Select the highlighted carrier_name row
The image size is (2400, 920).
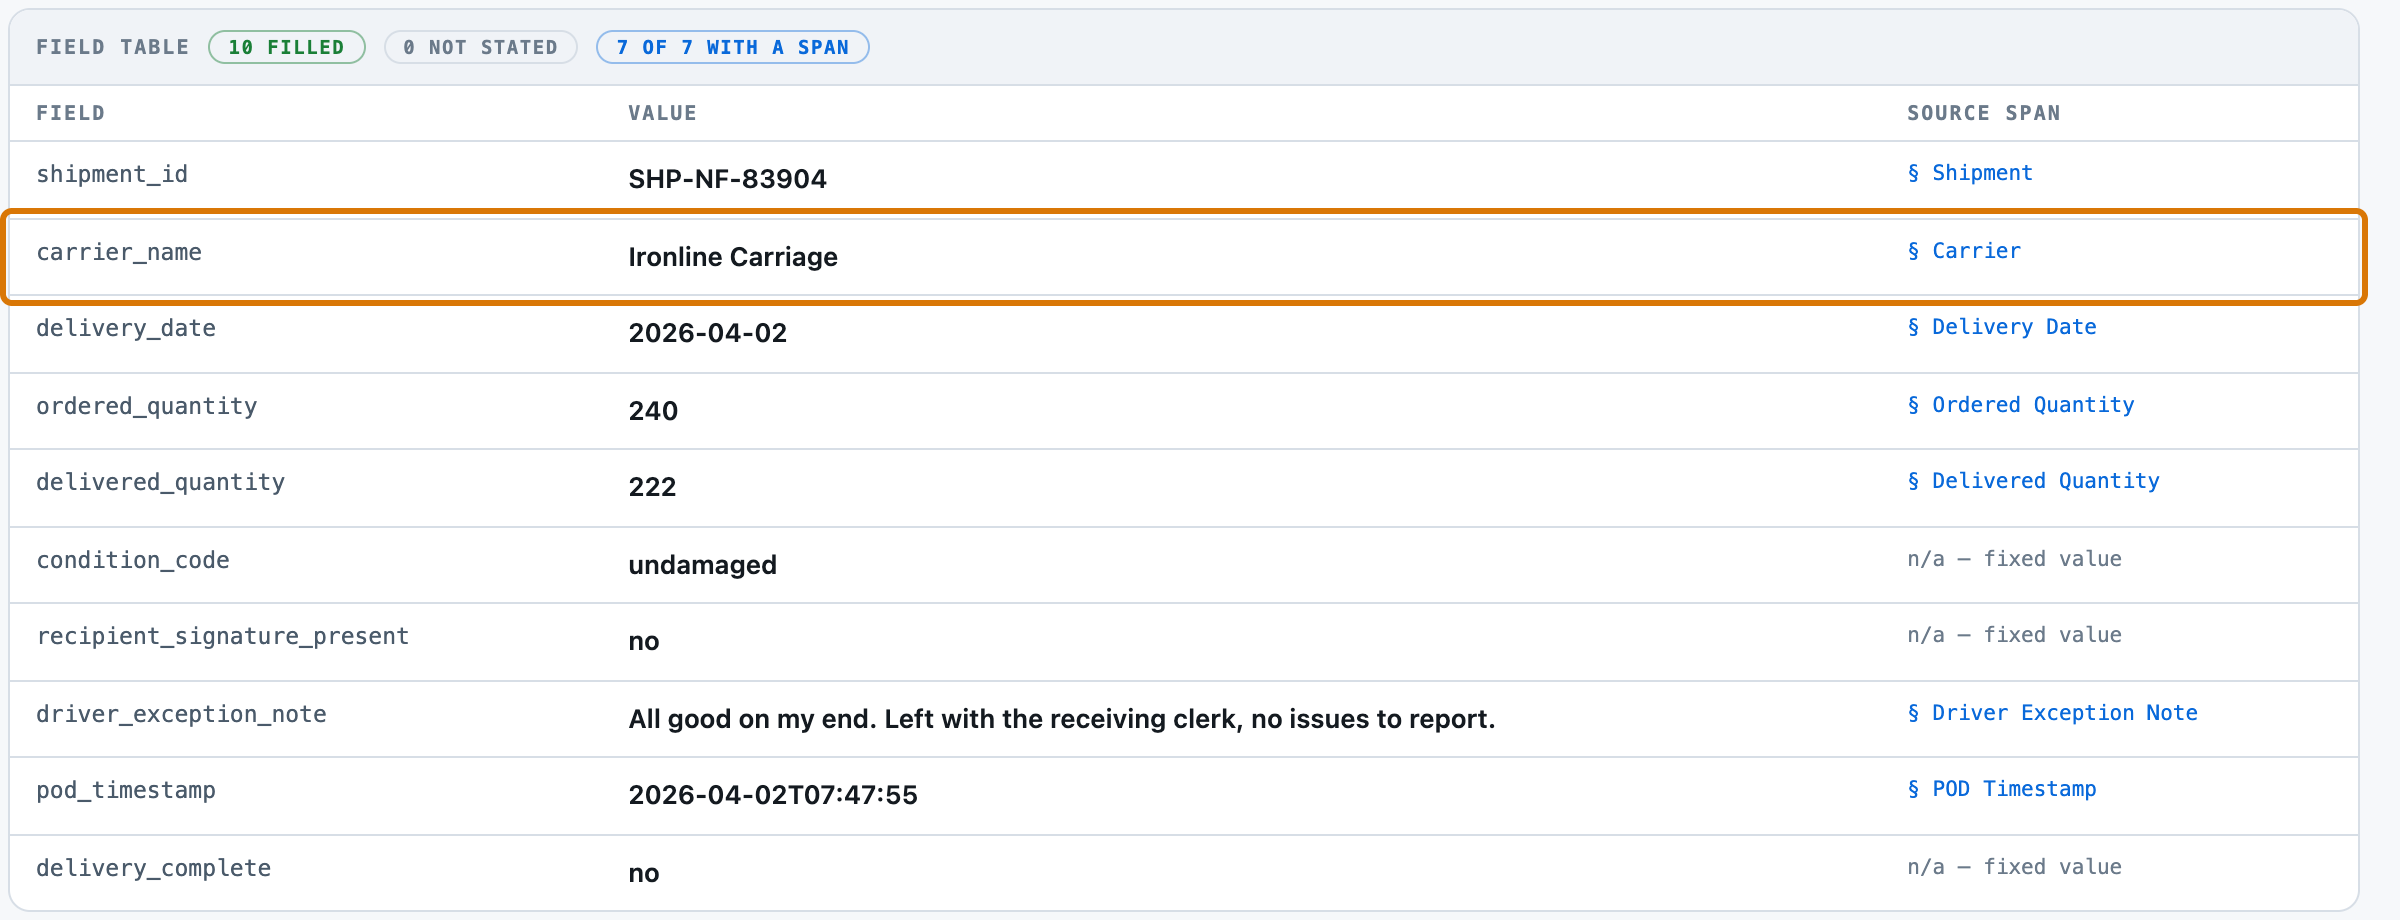point(1184,257)
